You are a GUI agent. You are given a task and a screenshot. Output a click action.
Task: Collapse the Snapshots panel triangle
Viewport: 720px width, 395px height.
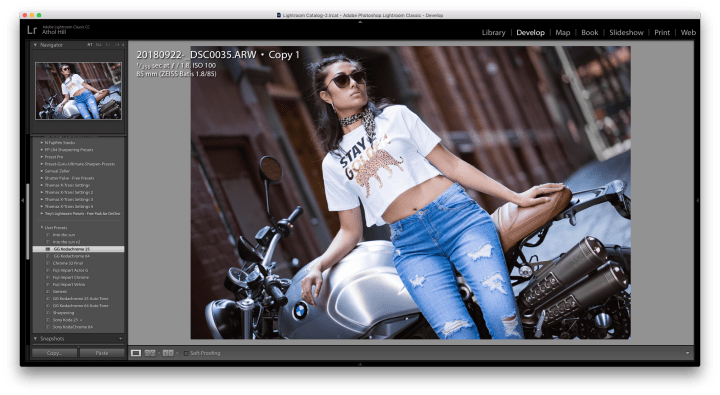(x=35, y=339)
